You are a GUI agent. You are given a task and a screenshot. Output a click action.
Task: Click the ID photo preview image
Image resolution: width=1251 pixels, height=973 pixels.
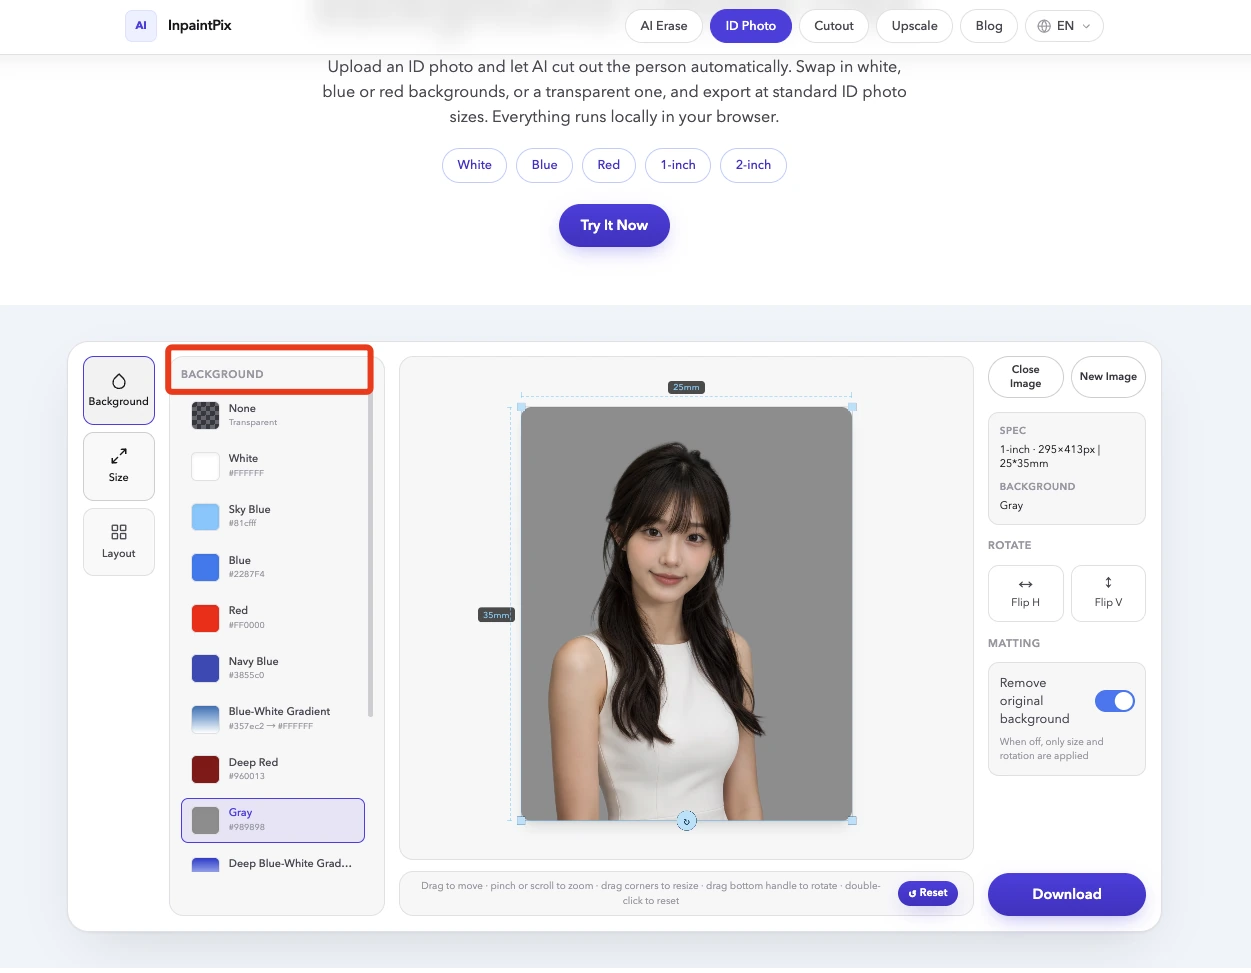(x=686, y=614)
